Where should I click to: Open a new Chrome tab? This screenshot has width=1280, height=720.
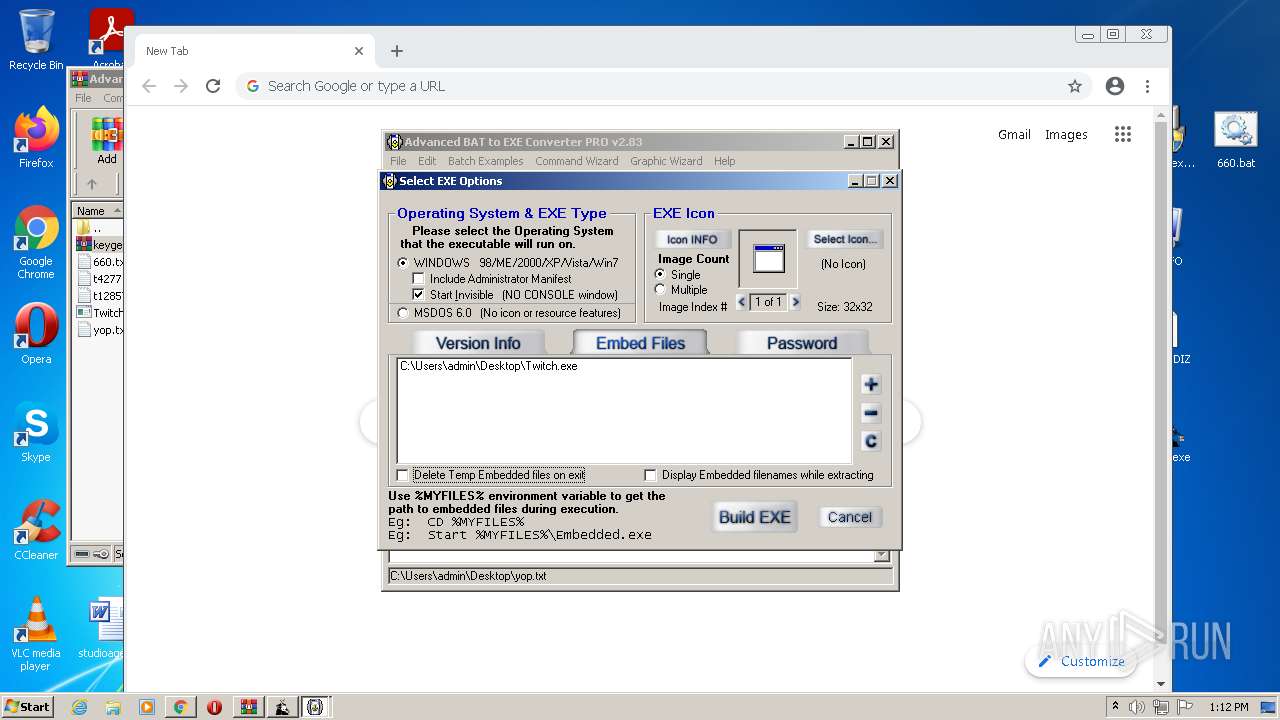click(397, 51)
